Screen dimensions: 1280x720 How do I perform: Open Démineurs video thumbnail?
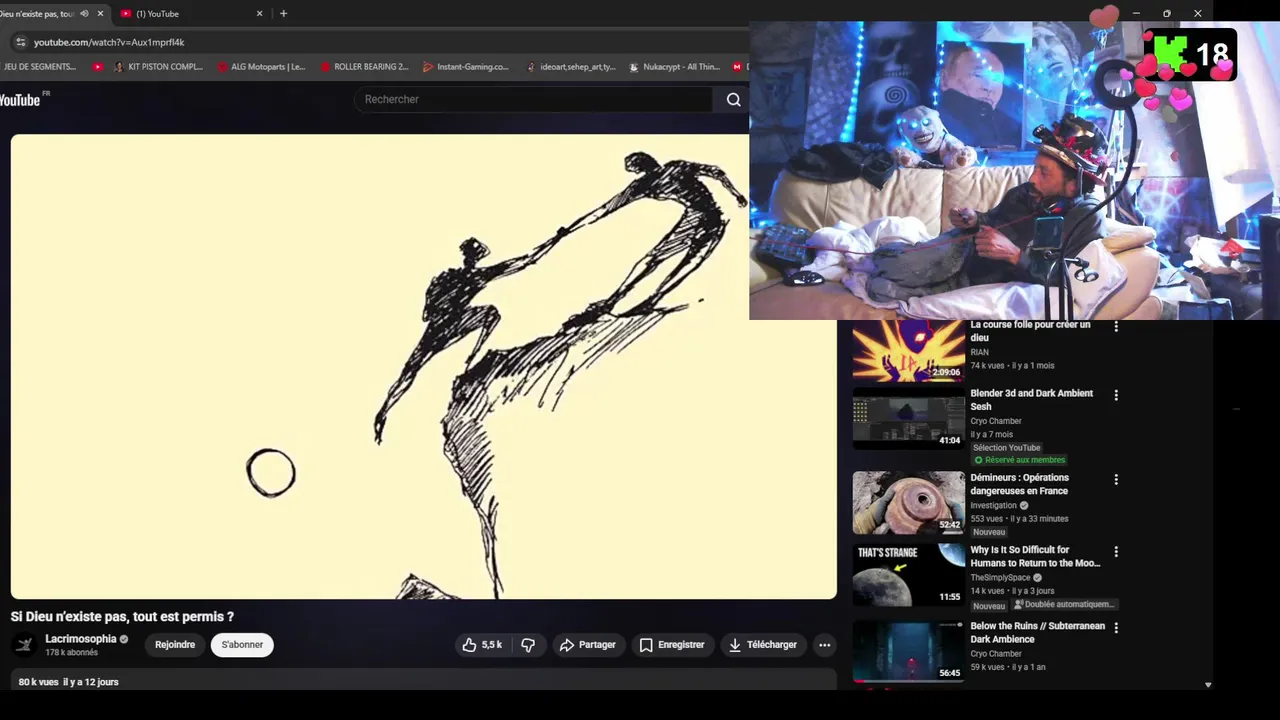(x=908, y=503)
